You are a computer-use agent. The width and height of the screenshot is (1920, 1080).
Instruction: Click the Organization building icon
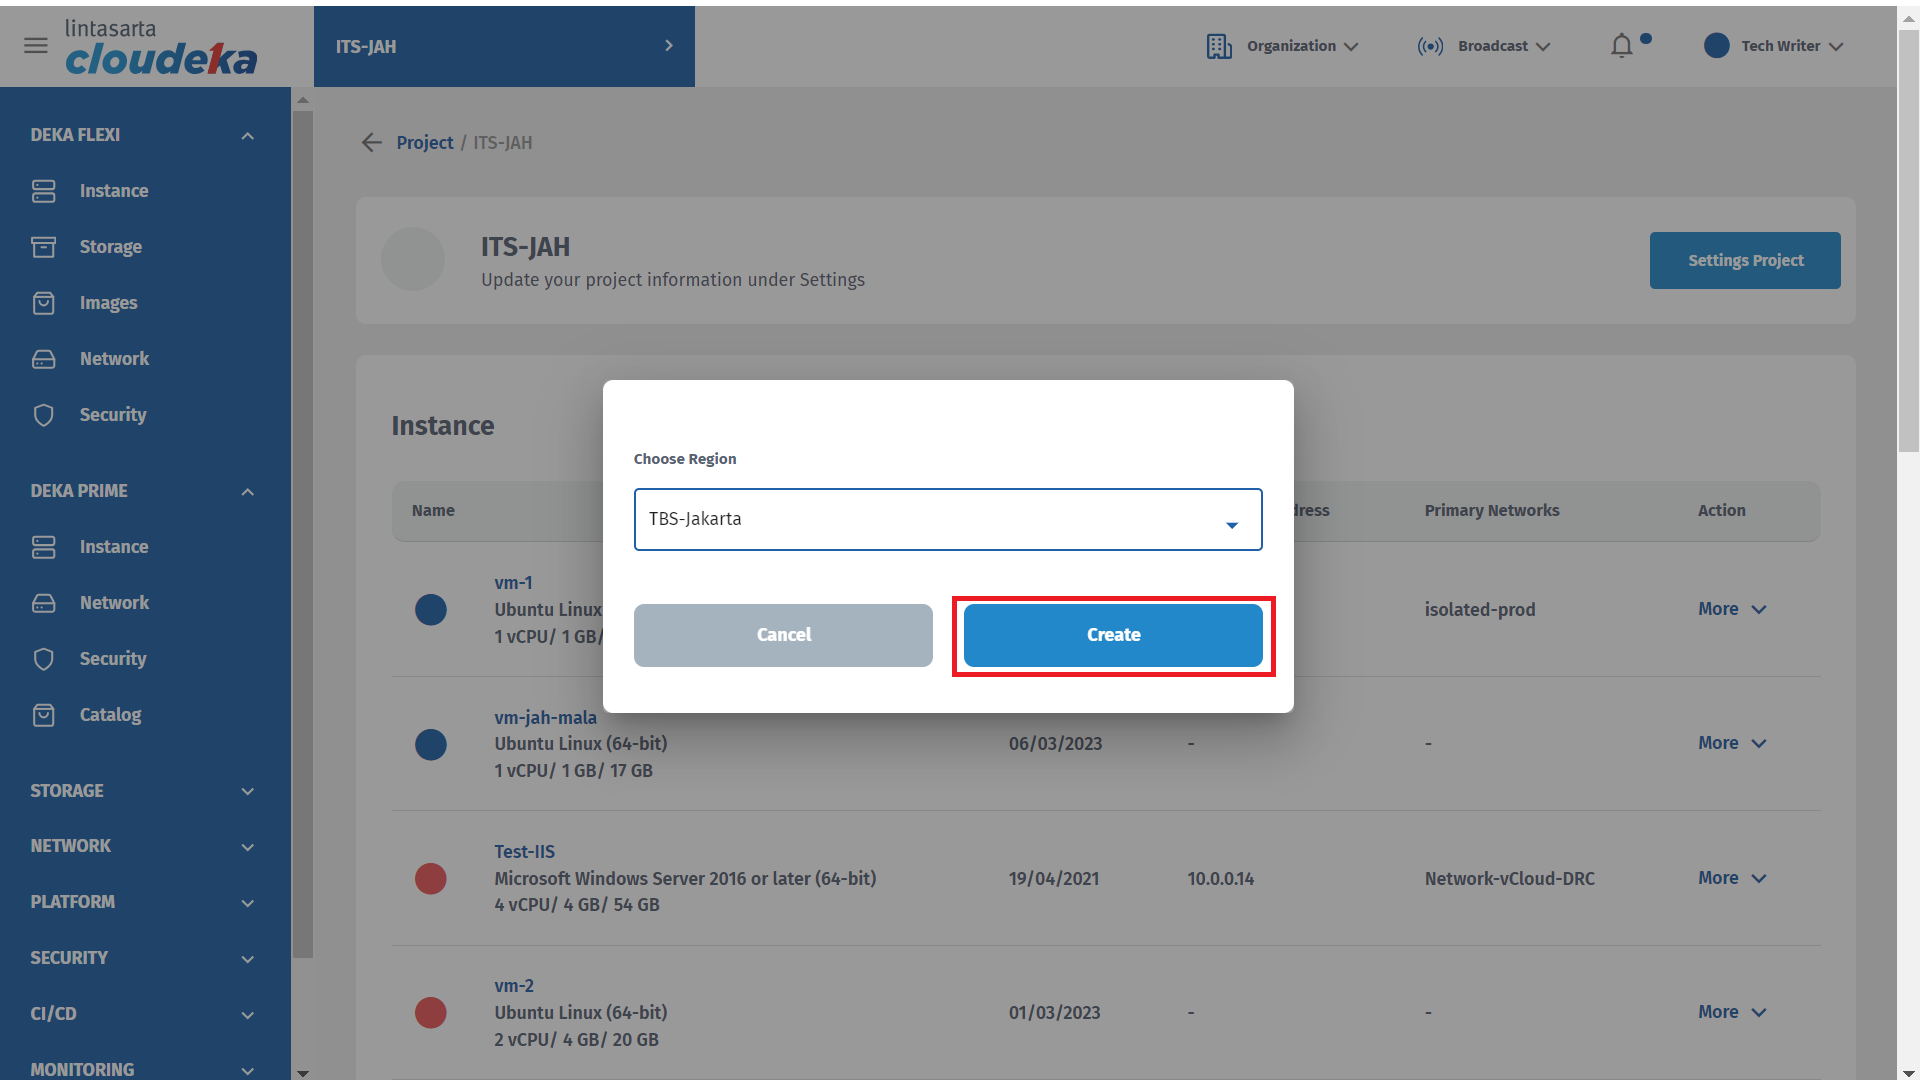click(1218, 46)
